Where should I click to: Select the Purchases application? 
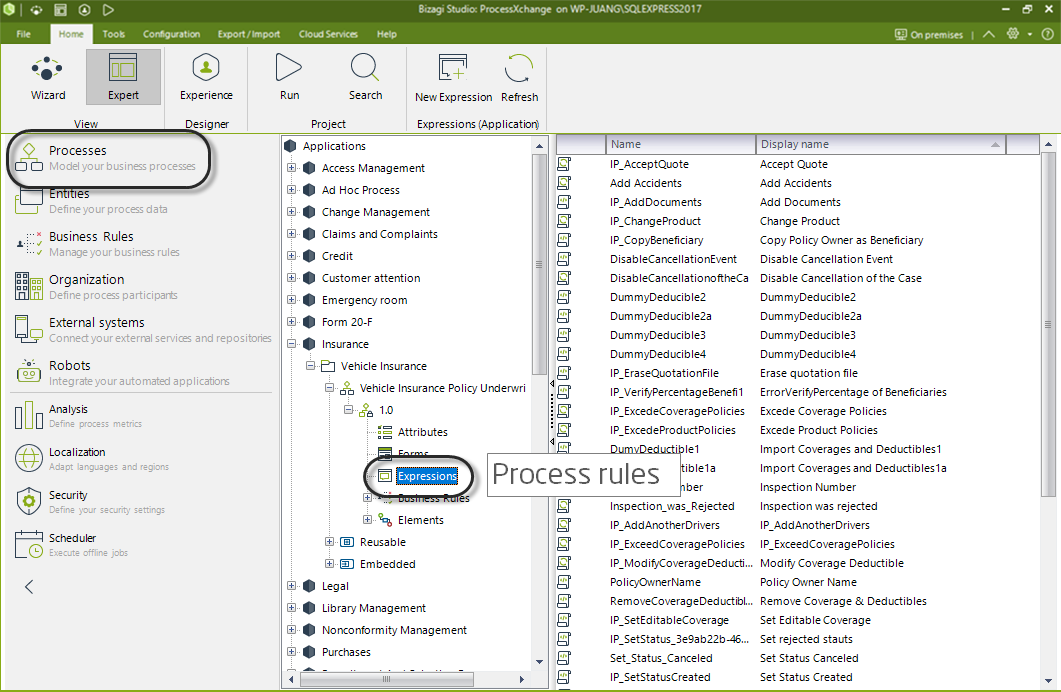point(346,652)
